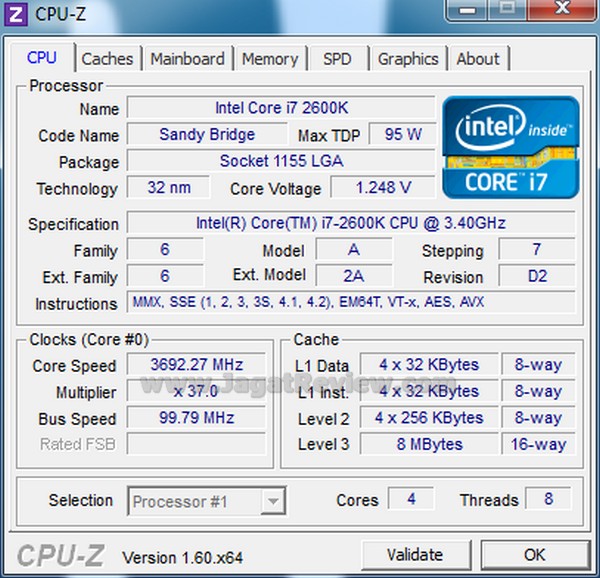Click the L1 Inst. value 4 x 32 KBytes
The height and width of the screenshot is (578, 600).
[429, 391]
